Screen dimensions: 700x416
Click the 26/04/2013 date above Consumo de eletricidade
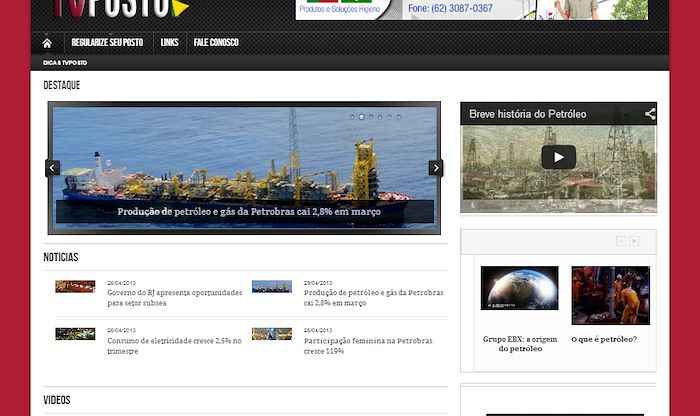click(x=121, y=330)
